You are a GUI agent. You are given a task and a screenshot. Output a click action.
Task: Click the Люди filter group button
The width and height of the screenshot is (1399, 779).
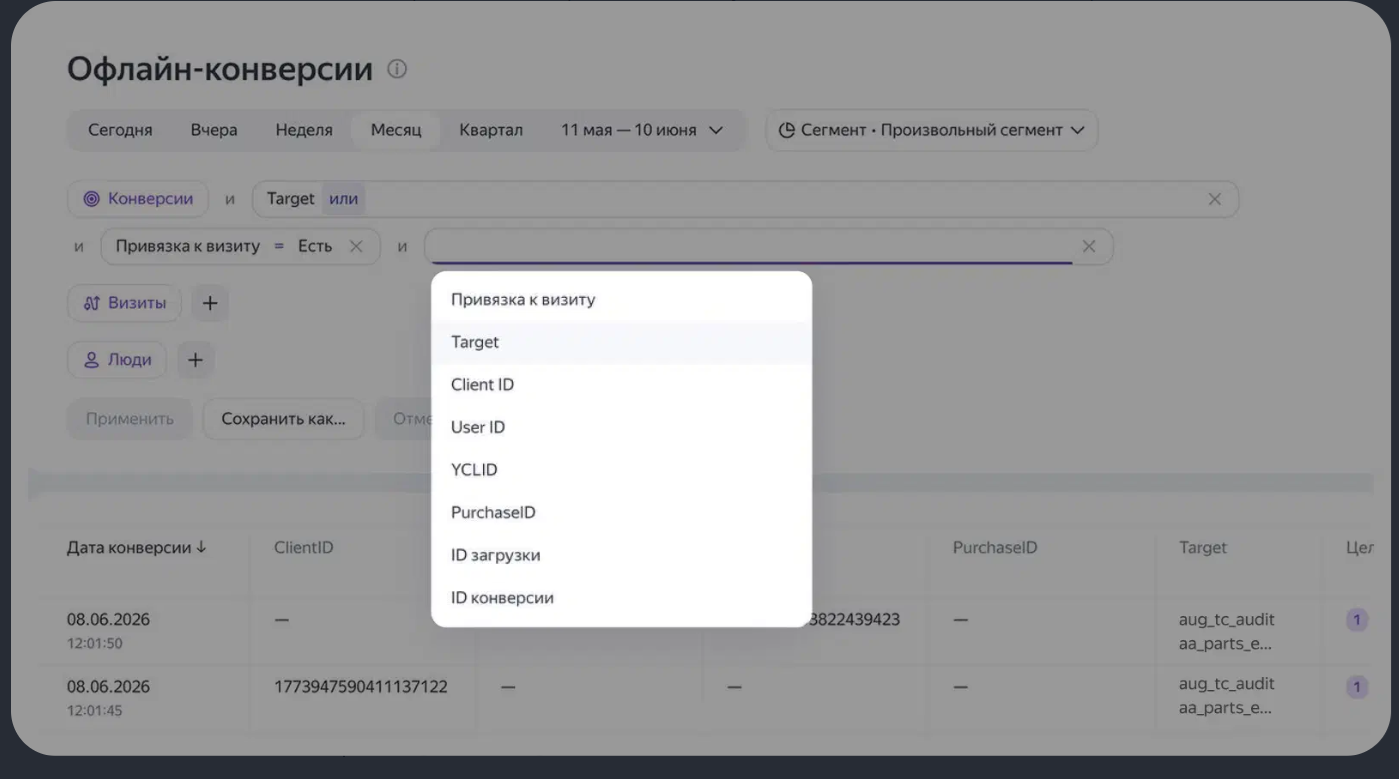click(117, 360)
